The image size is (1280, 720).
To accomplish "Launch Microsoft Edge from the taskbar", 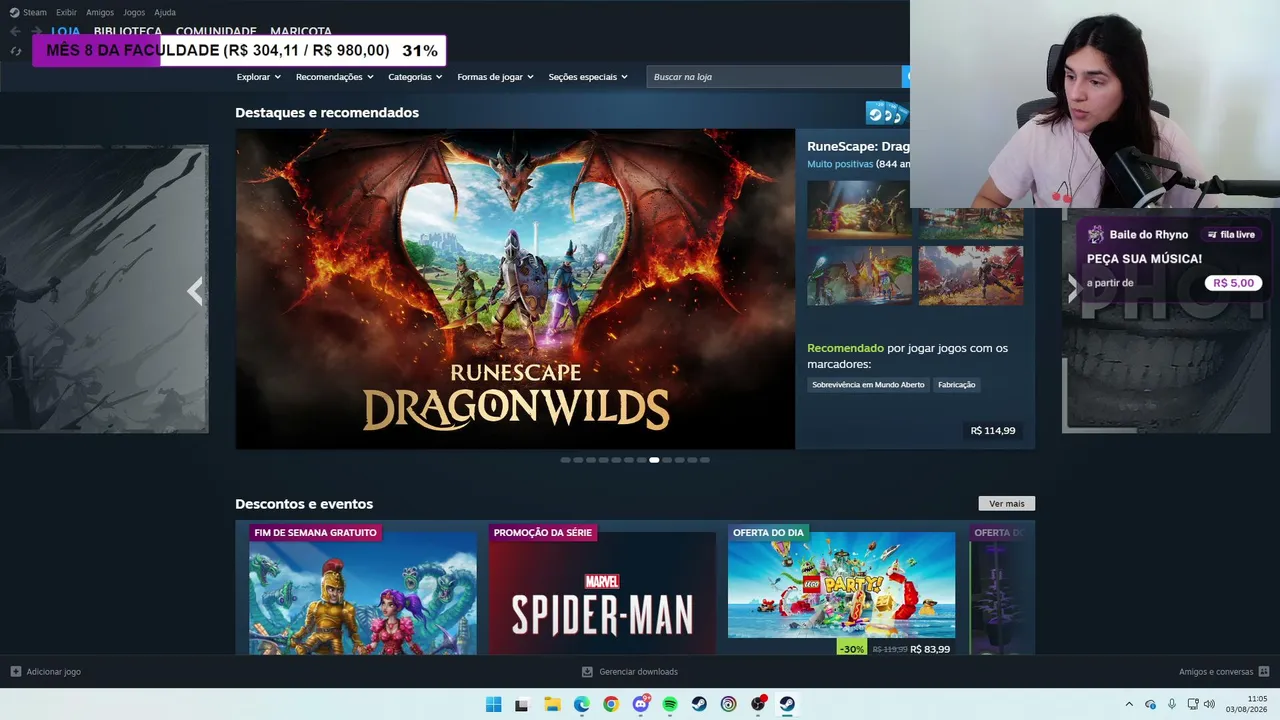I will tap(582, 704).
